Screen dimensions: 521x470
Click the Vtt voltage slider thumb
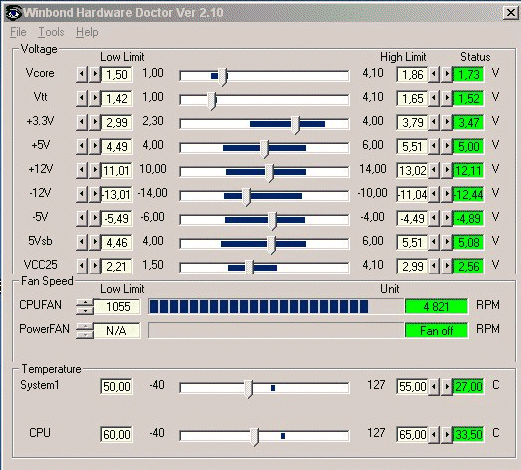point(212,101)
